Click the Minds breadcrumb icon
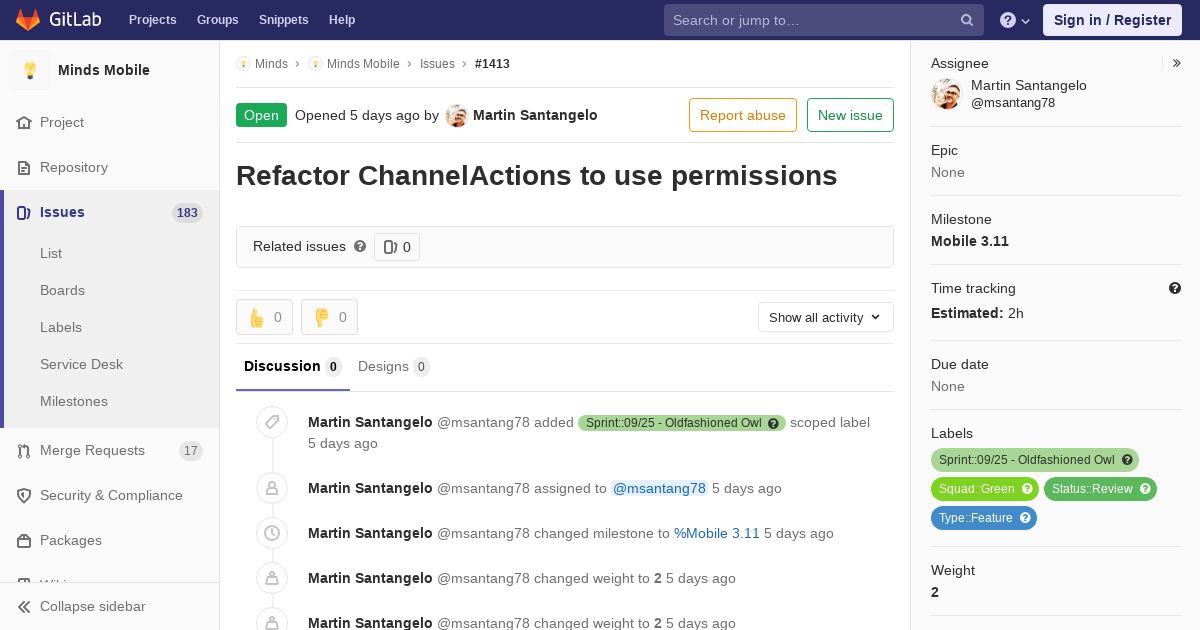This screenshot has height=630, width=1200. pos(243,63)
